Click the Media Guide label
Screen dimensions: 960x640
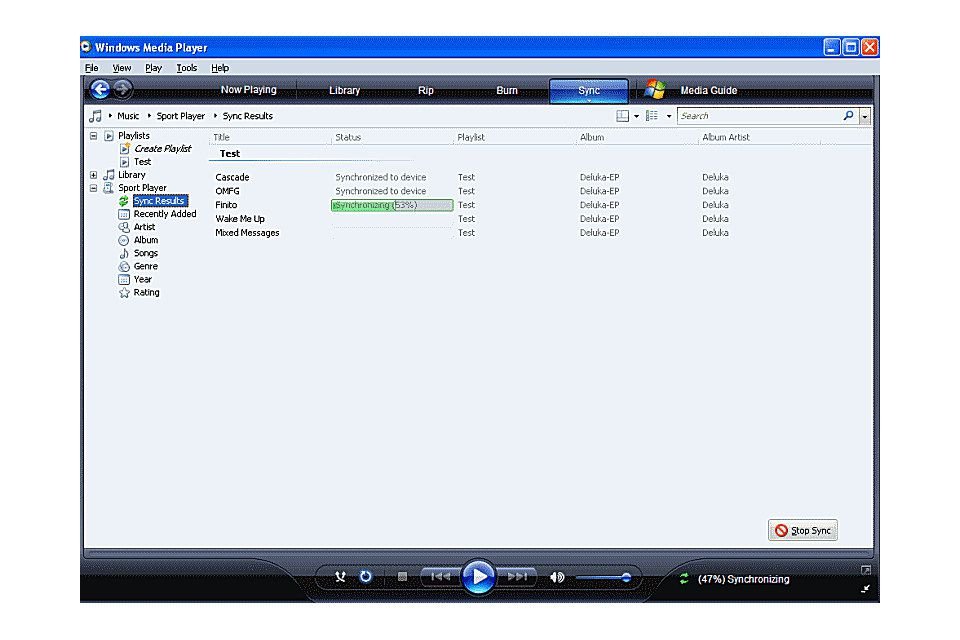click(x=708, y=90)
